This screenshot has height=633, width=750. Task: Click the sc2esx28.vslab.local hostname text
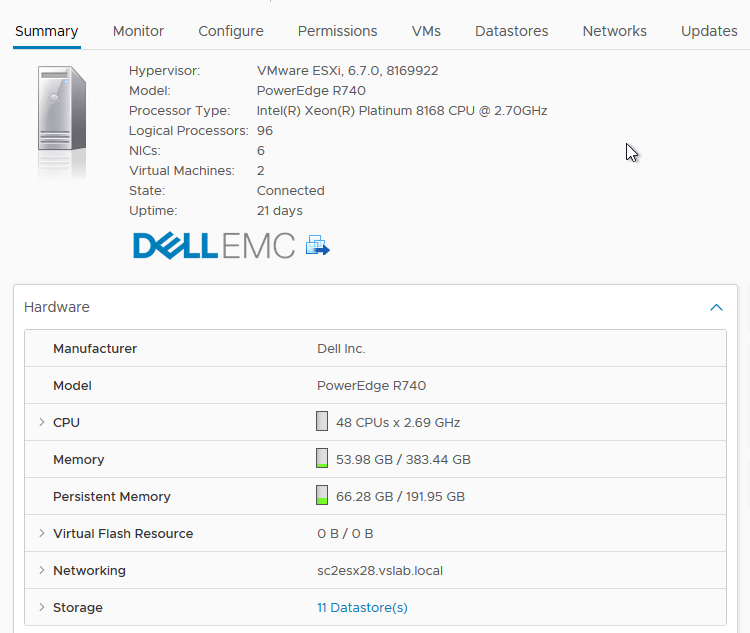[x=380, y=570]
